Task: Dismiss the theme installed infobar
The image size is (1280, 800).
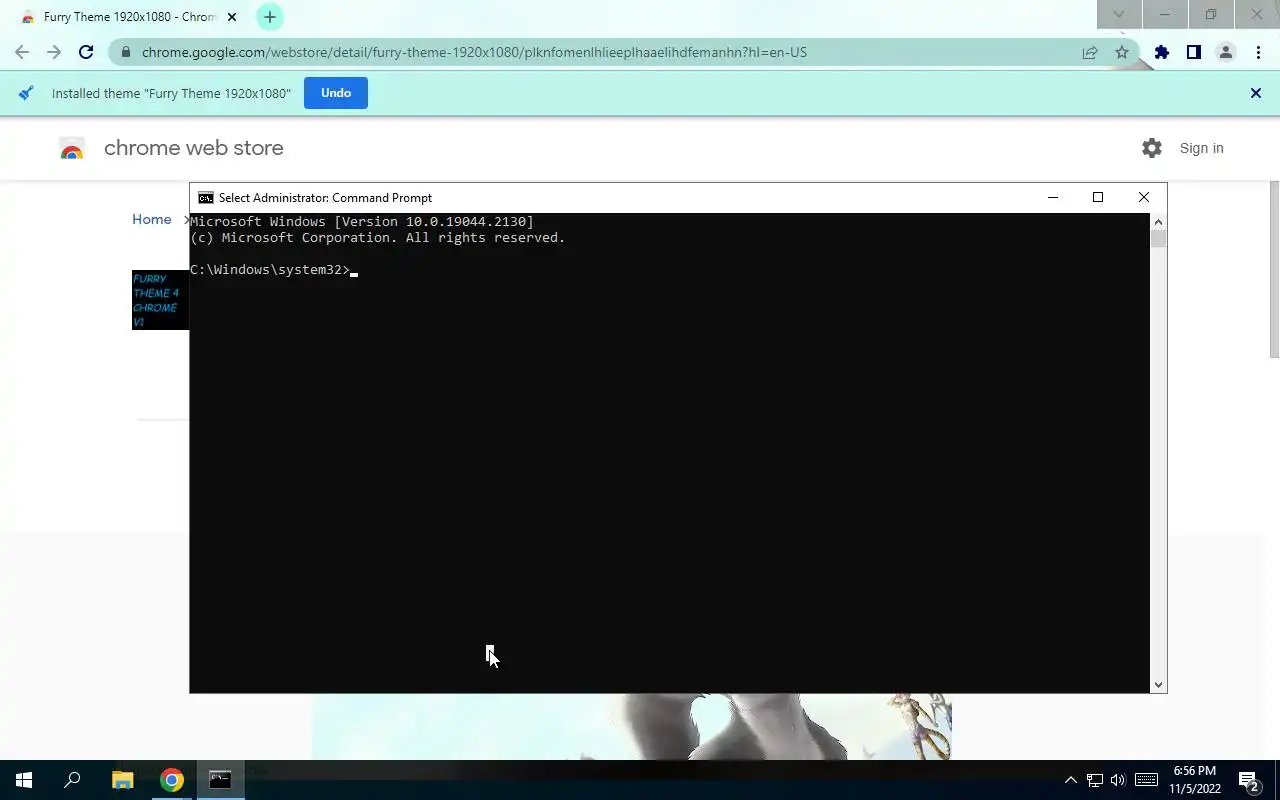Action: [x=1256, y=93]
